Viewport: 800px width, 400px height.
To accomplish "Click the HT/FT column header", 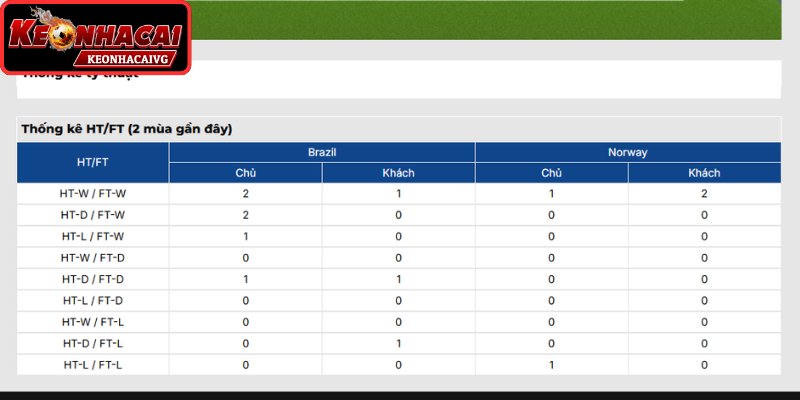I will click(x=93, y=162).
